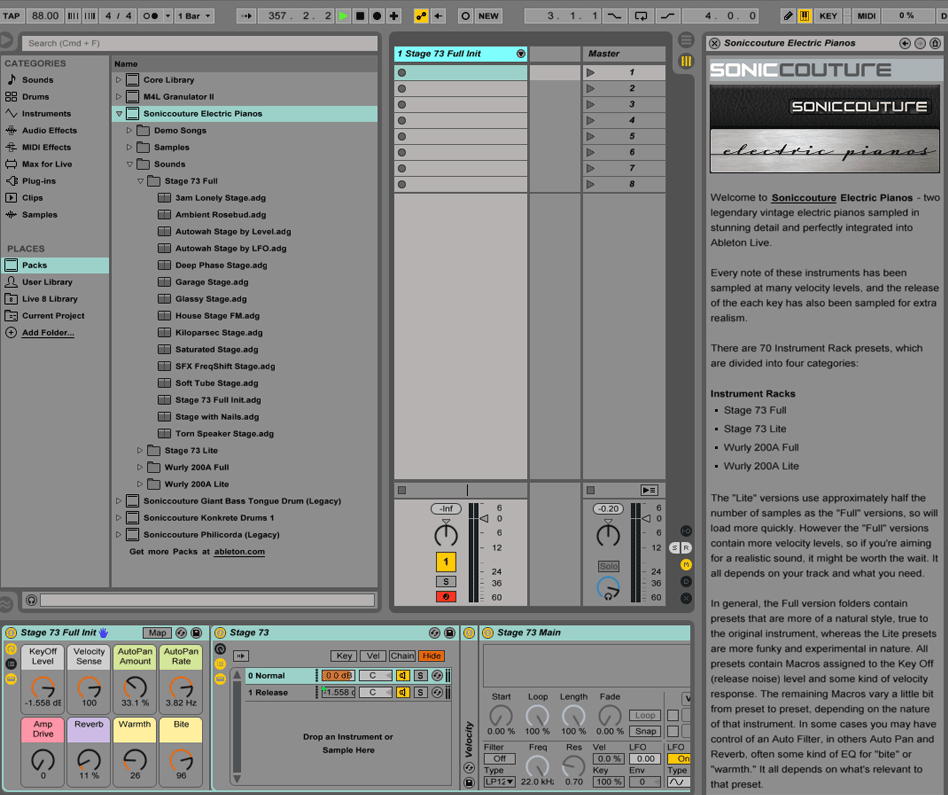The image size is (948, 795).
Task: Toggle the LFO On switch
Action: click(x=679, y=759)
